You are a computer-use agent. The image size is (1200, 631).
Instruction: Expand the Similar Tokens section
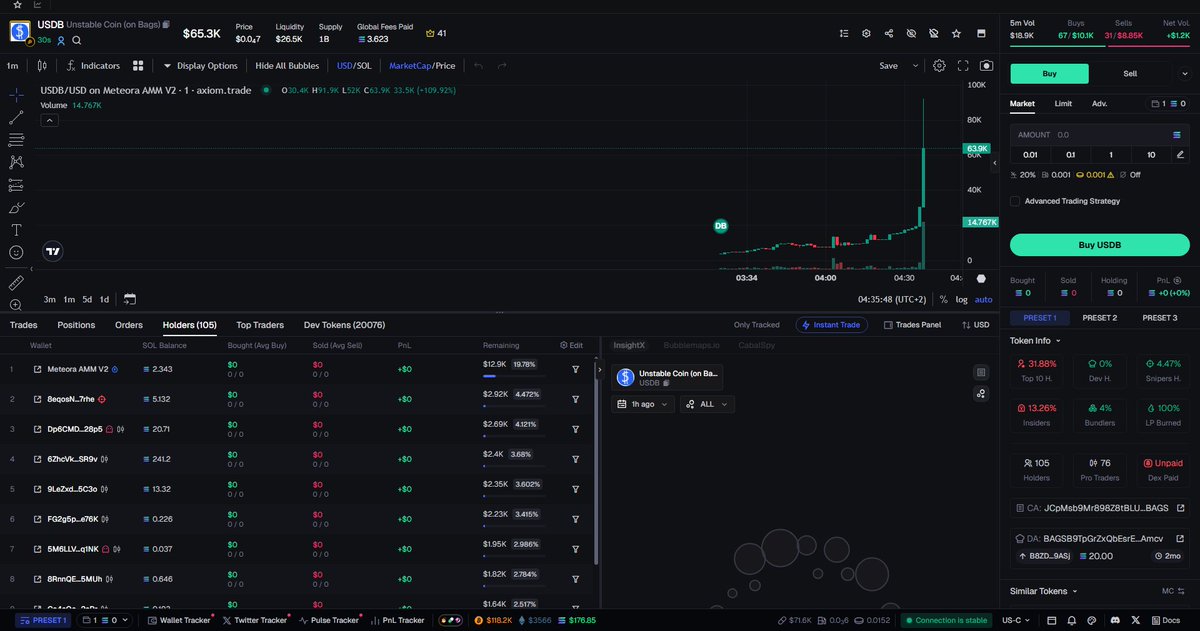point(1044,591)
